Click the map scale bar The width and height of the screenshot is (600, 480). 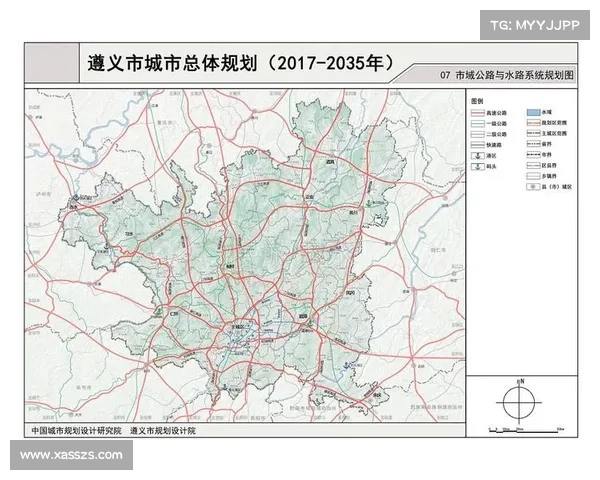(x=527, y=431)
